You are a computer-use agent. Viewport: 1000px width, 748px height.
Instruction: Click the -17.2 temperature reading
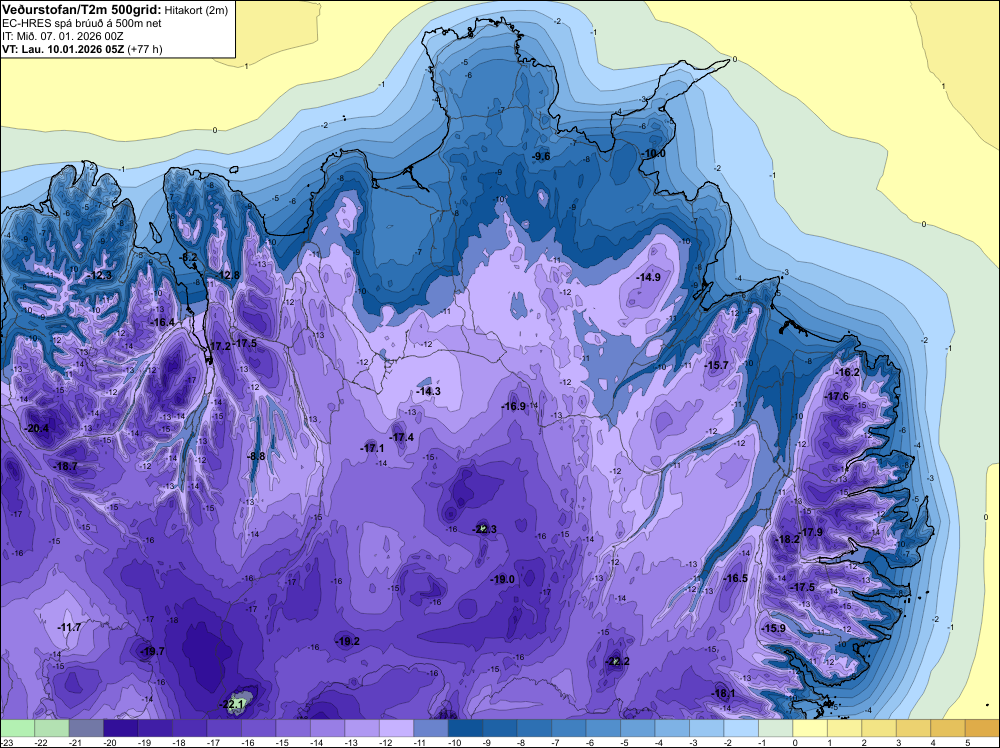pyautogui.click(x=219, y=346)
